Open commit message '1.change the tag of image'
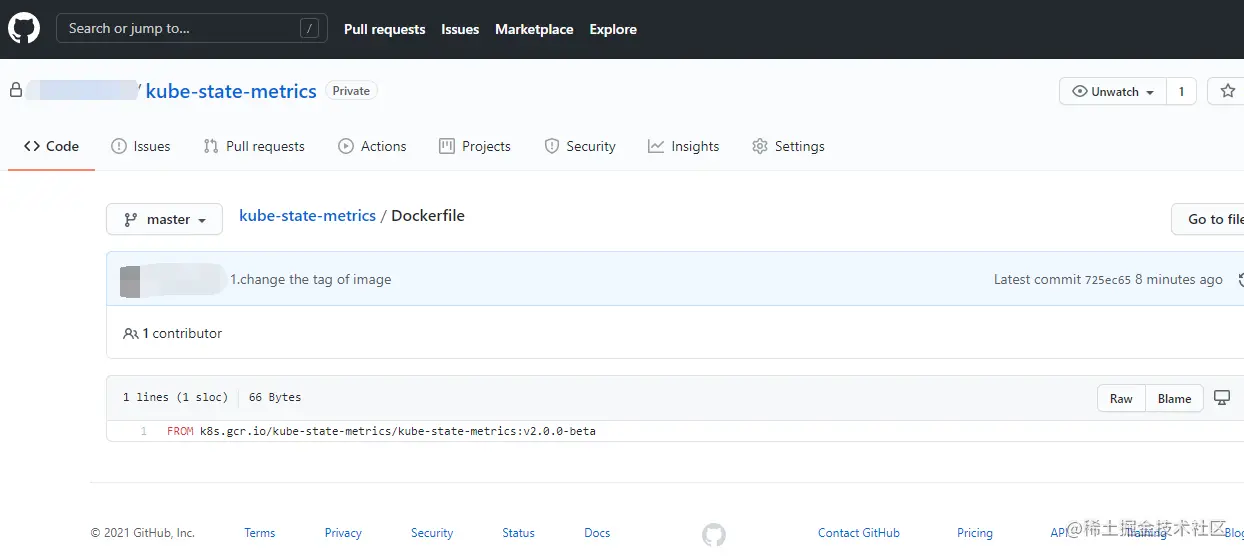 (311, 280)
